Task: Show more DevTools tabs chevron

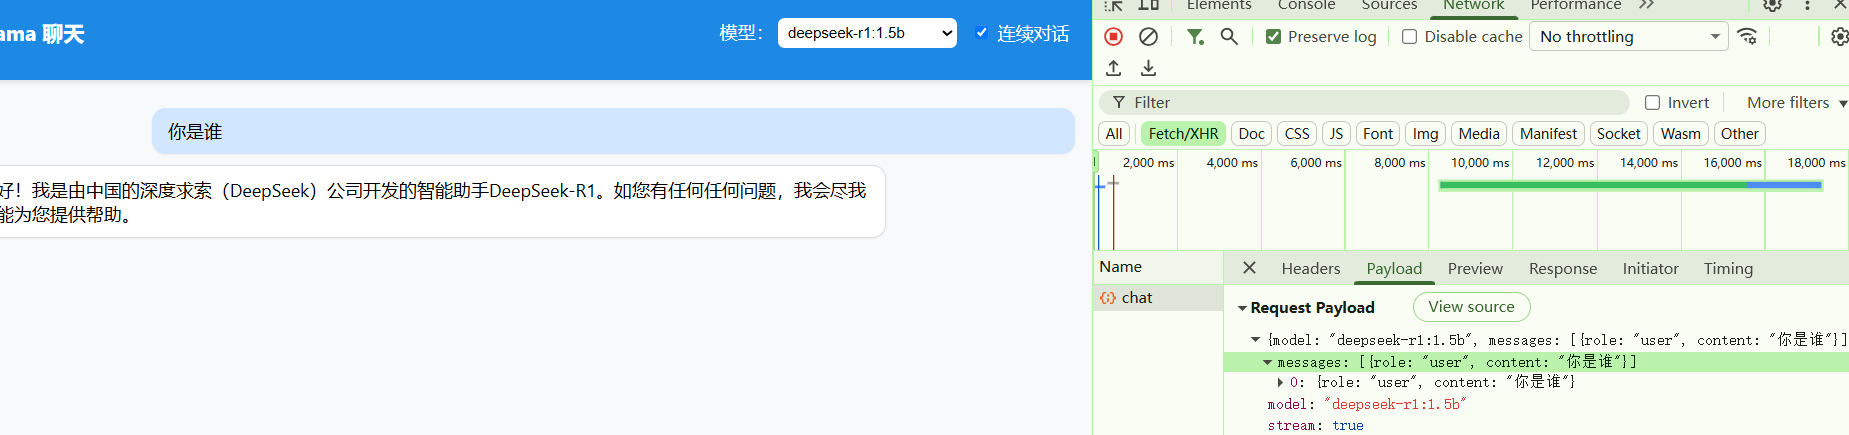Action: [1647, 5]
